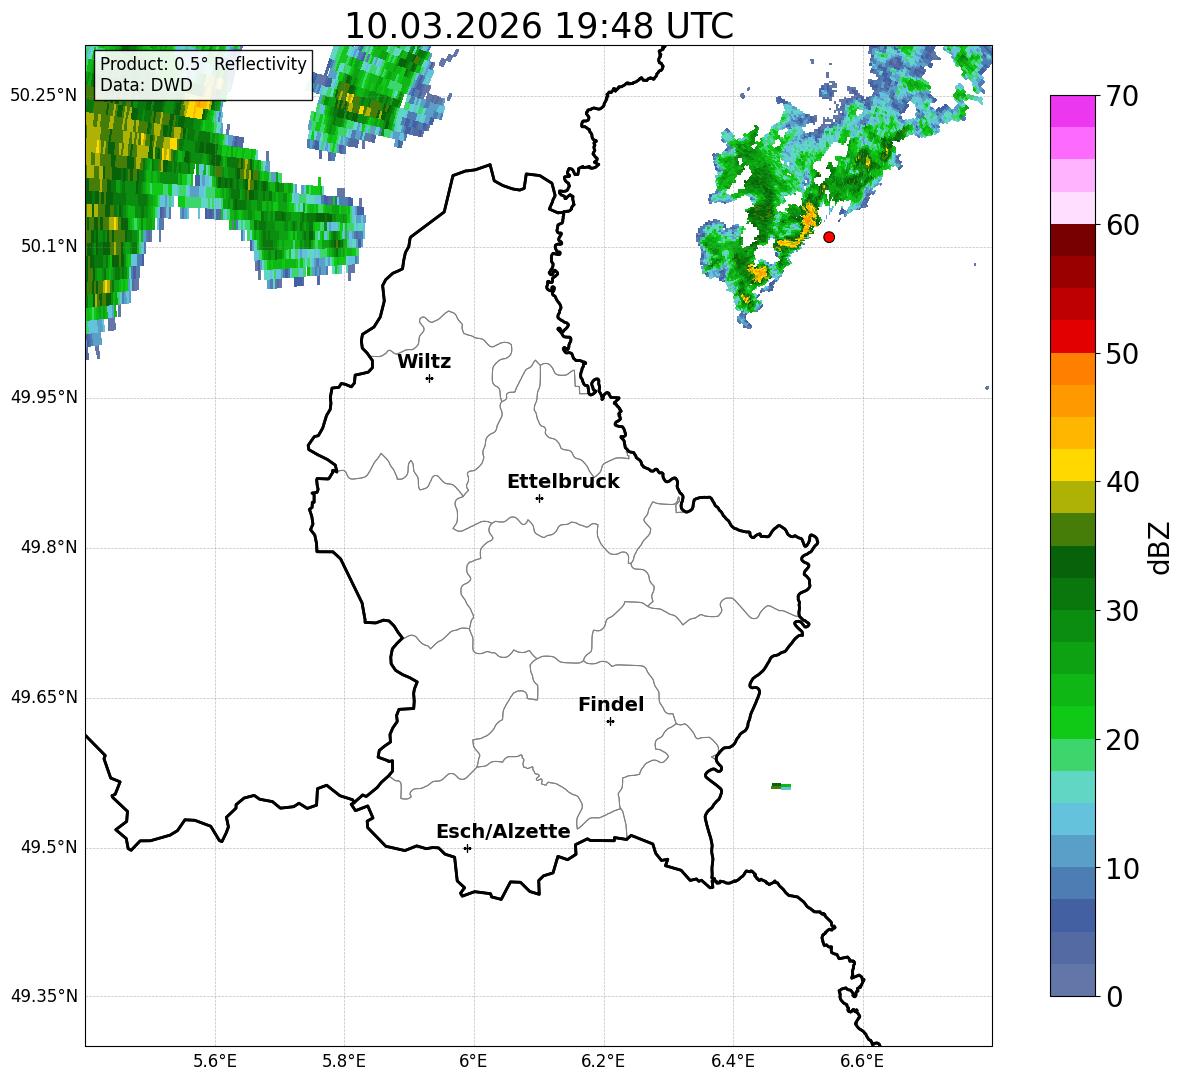Click the Data: DWD text
This screenshot has width=1184, height=1081.
146,85
